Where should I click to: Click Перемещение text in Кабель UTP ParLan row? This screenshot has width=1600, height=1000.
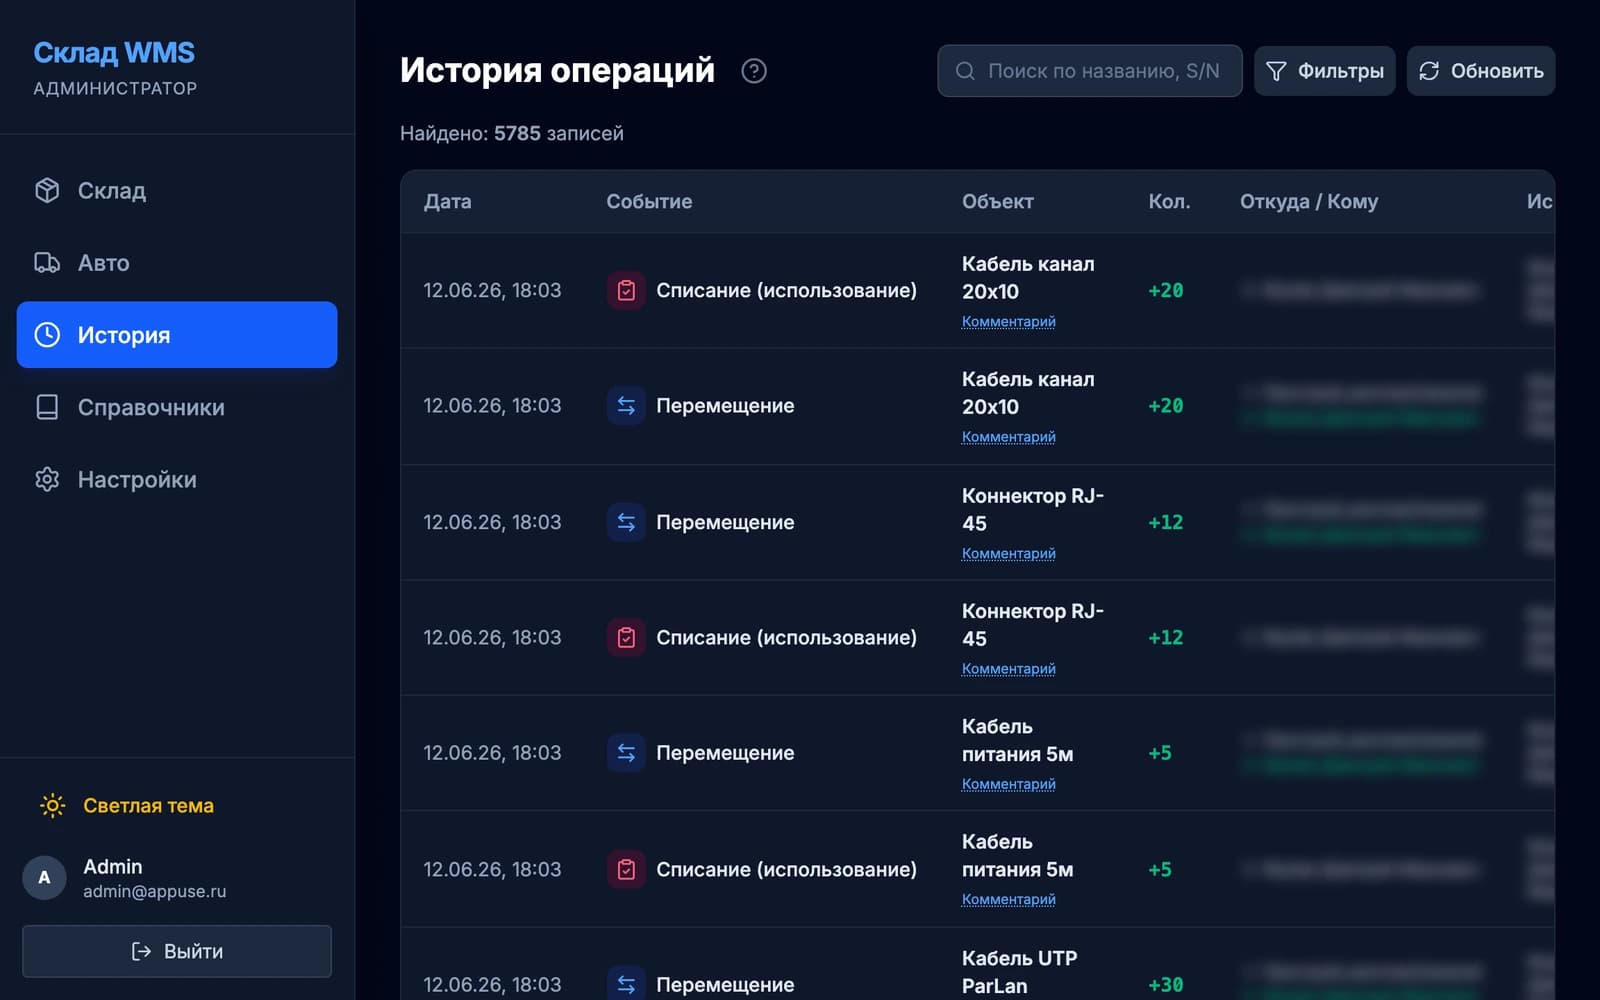(725, 984)
